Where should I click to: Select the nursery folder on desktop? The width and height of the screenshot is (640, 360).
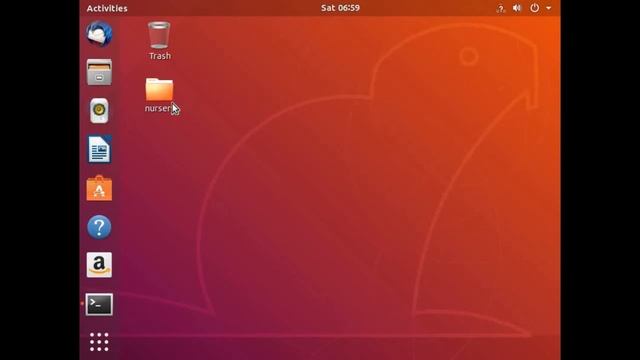pyautogui.click(x=159, y=89)
